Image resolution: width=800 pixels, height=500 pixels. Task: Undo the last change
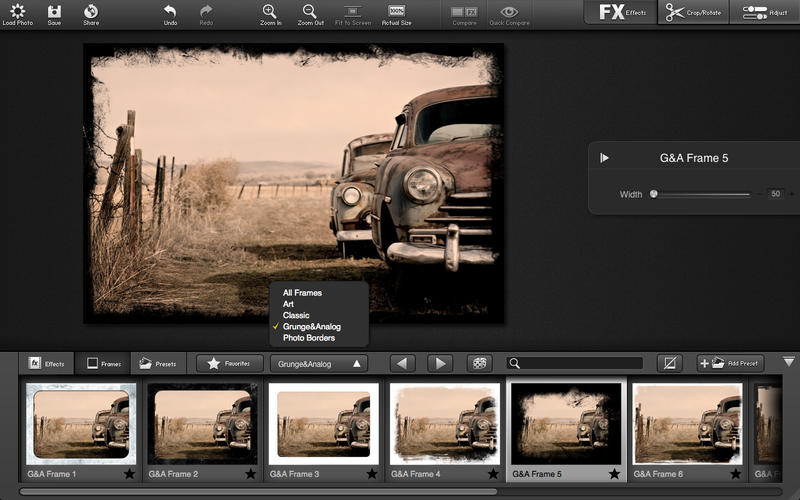170,11
